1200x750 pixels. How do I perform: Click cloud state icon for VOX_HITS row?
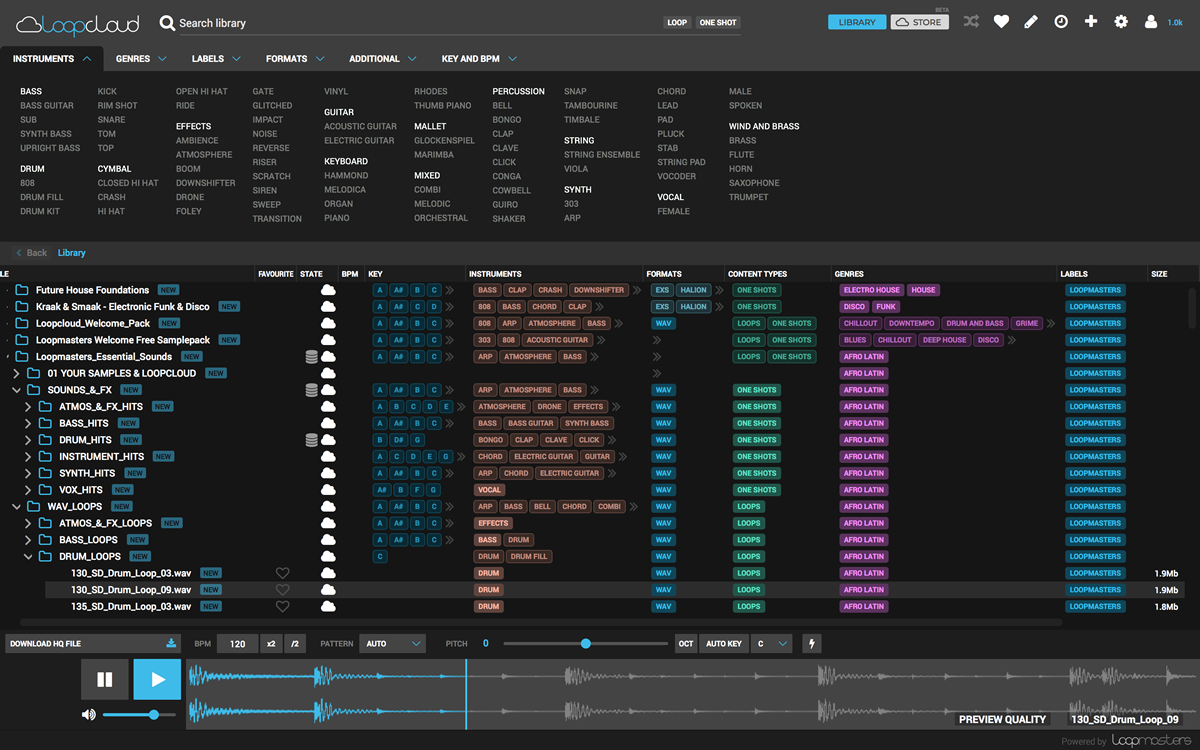[327, 490]
